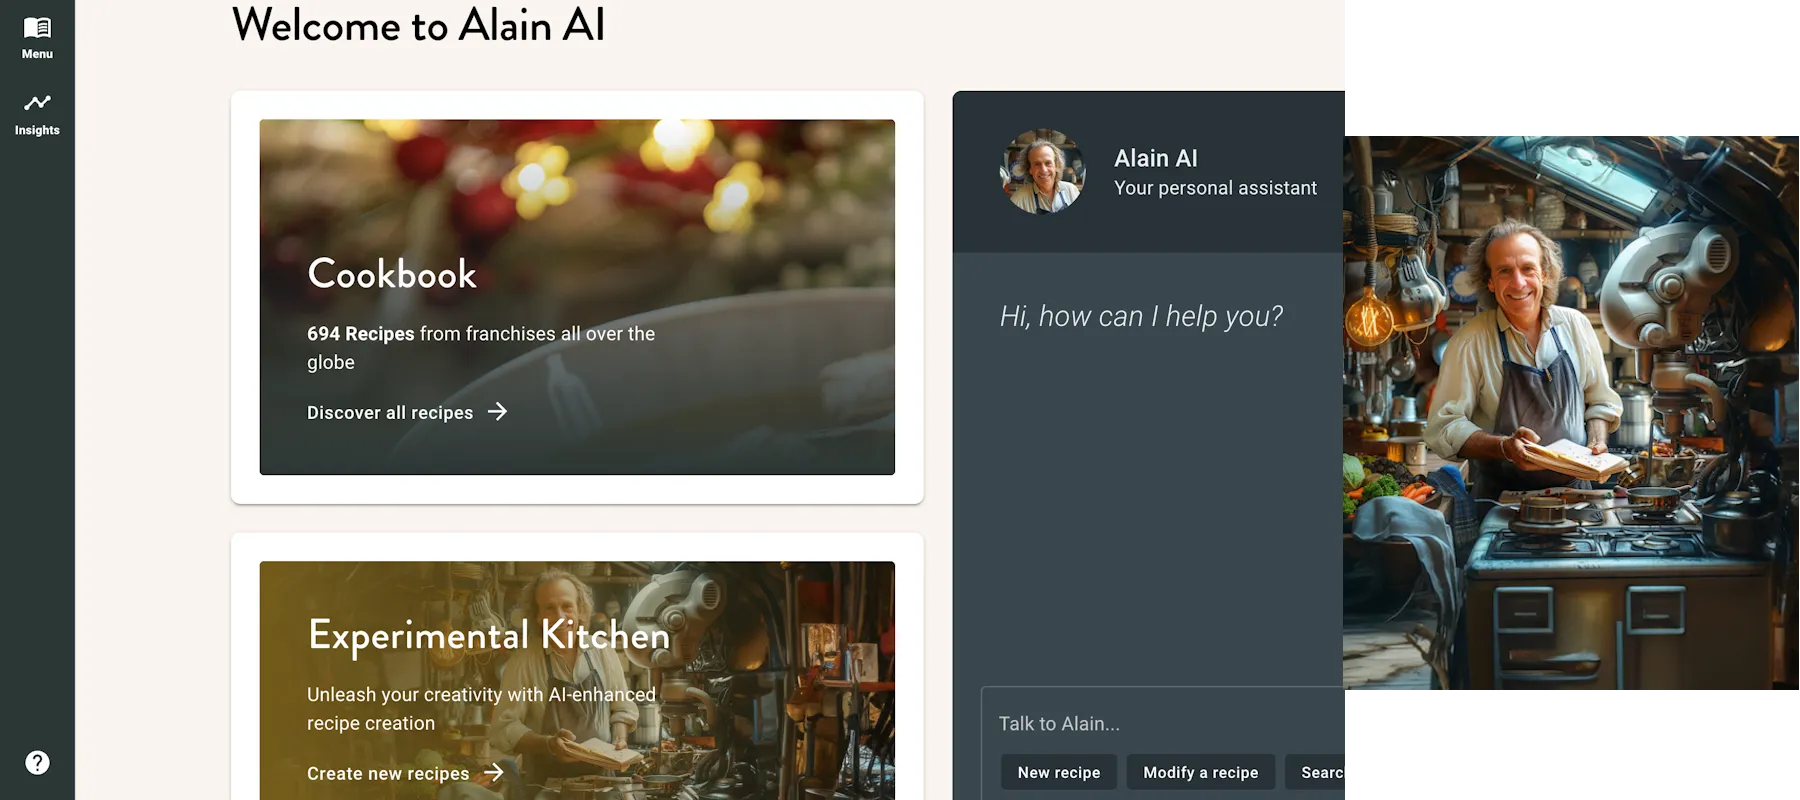
Task: Click the Experimental Kitchen heading
Action: [x=489, y=635]
